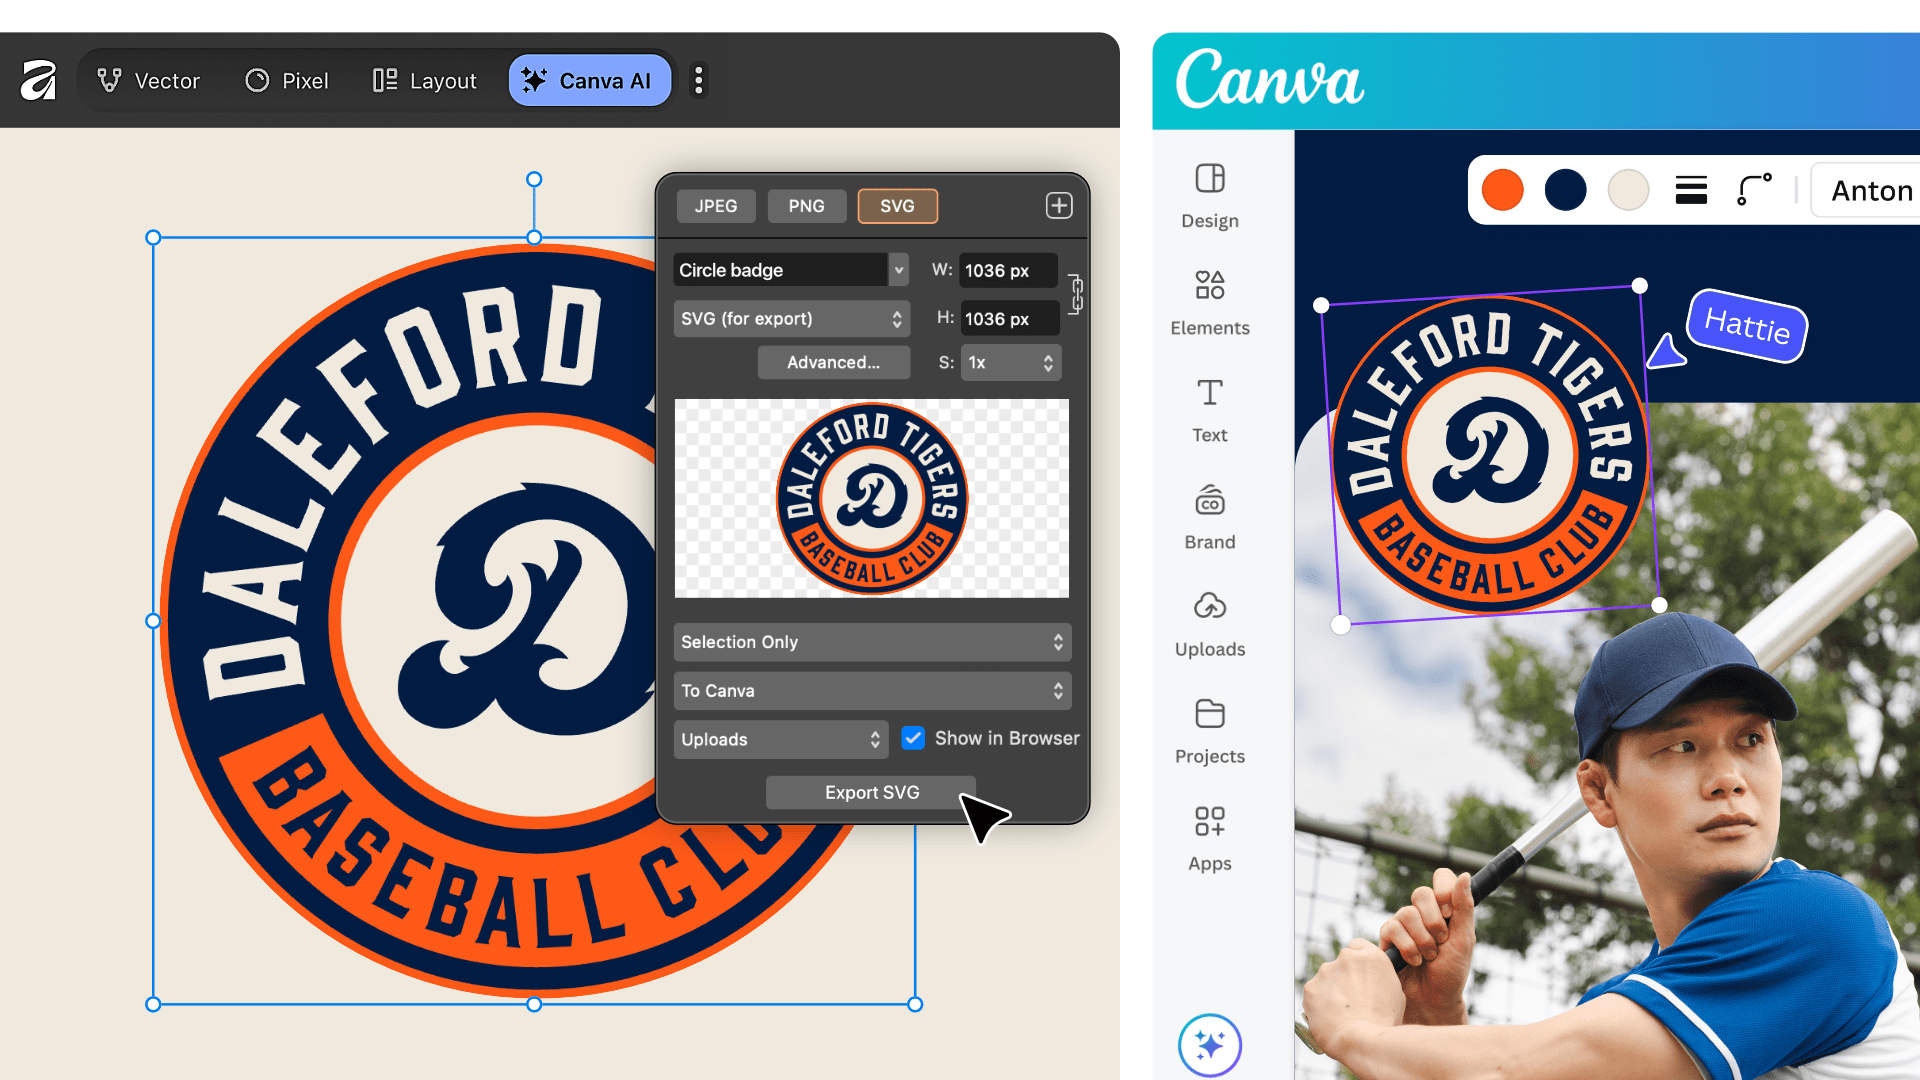Viewport: 1920px width, 1080px height.
Task: Open the To Canva destination dropdown
Action: coord(871,690)
